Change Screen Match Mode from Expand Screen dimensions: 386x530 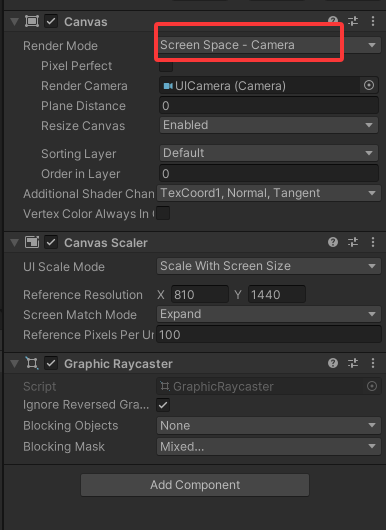pos(269,314)
